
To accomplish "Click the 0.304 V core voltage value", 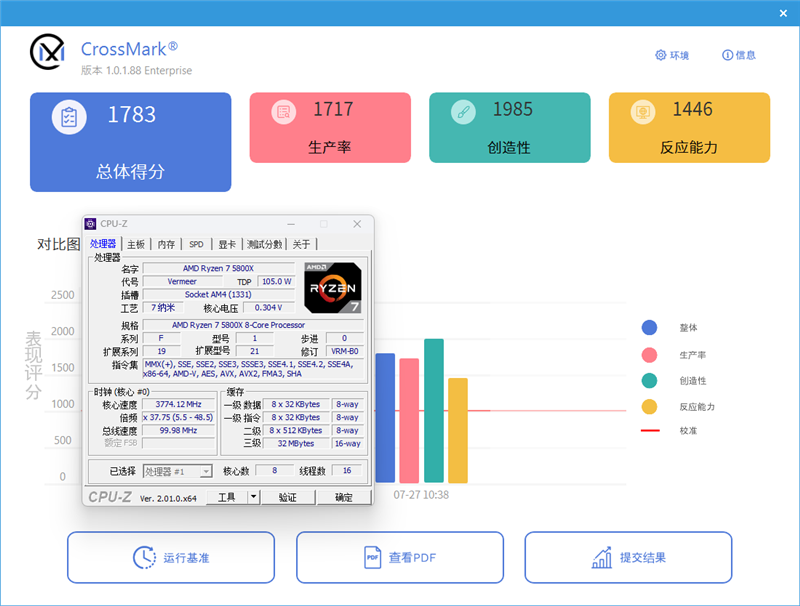I will point(268,308).
